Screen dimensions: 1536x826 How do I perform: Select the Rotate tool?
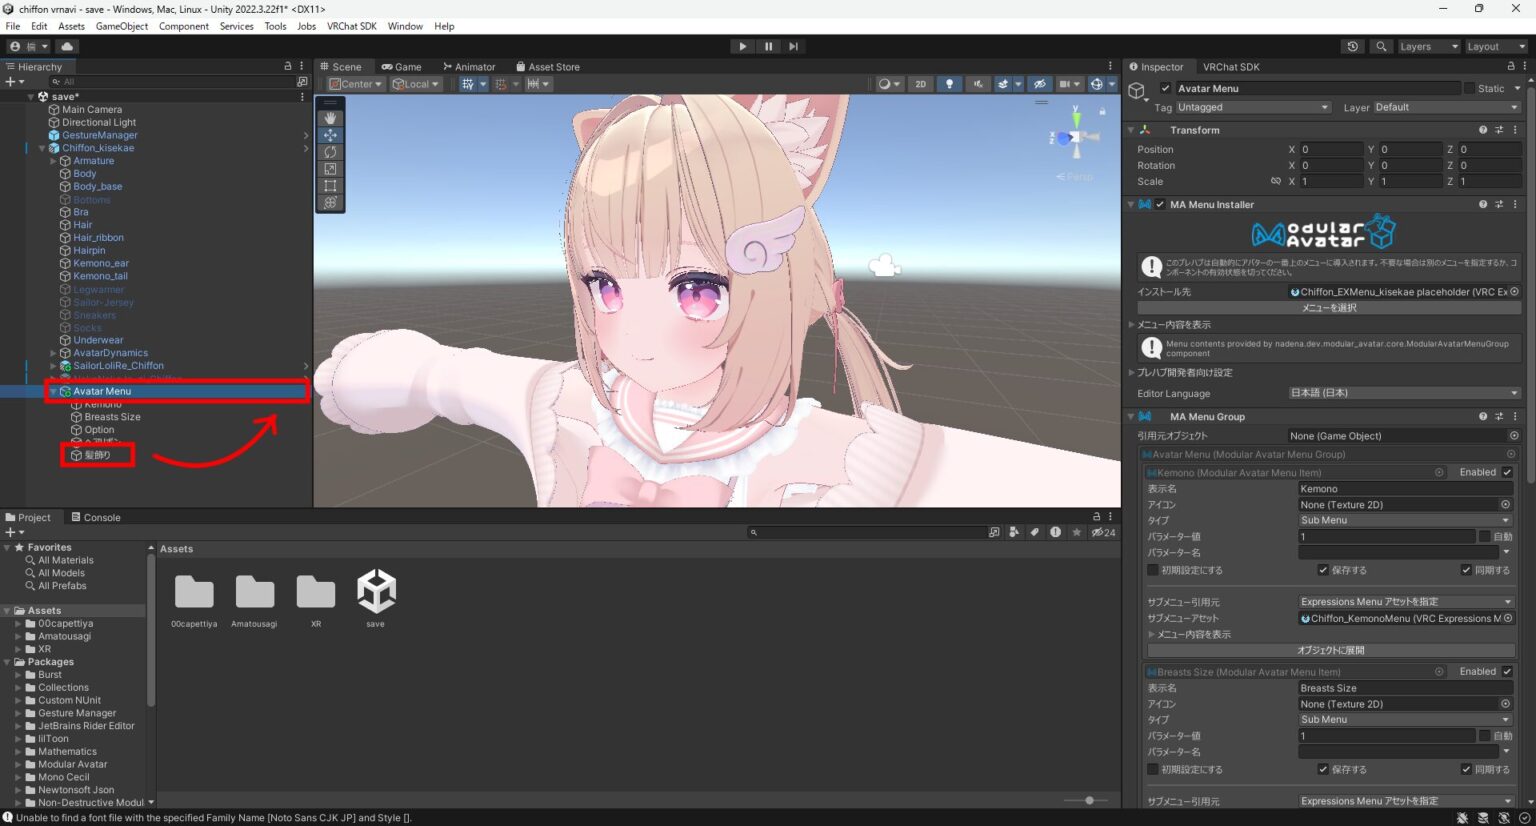pos(330,152)
